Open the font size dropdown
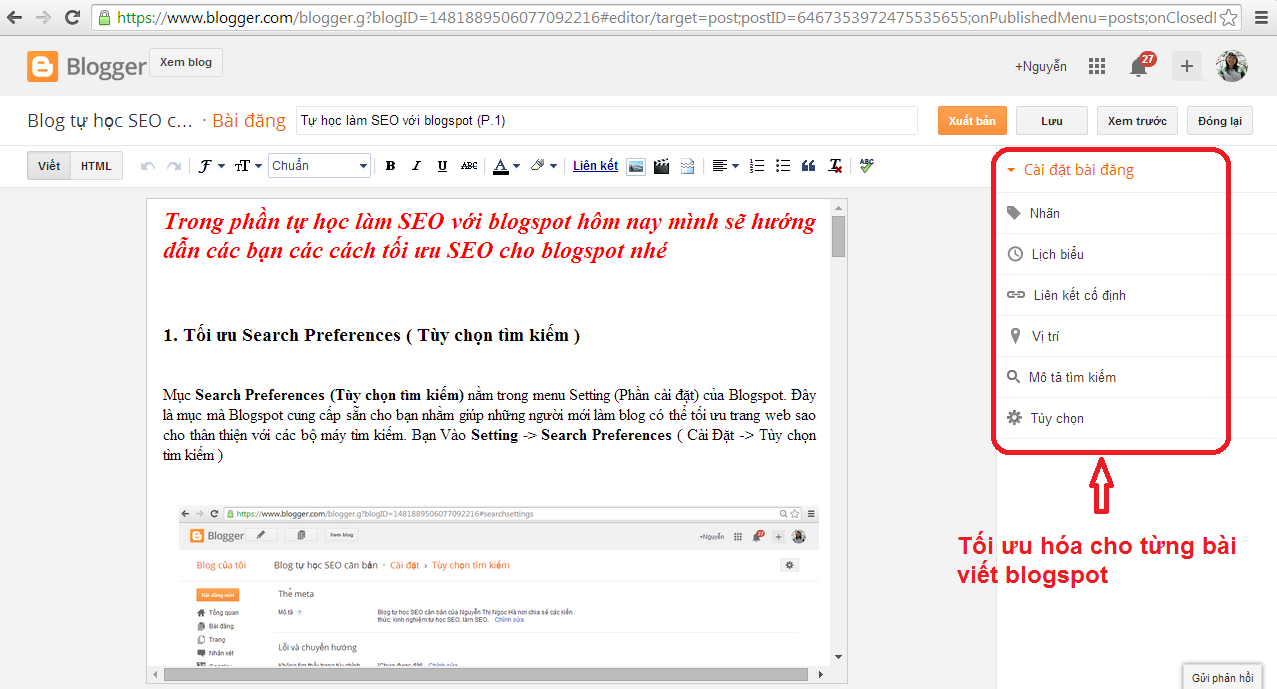 tap(248, 166)
